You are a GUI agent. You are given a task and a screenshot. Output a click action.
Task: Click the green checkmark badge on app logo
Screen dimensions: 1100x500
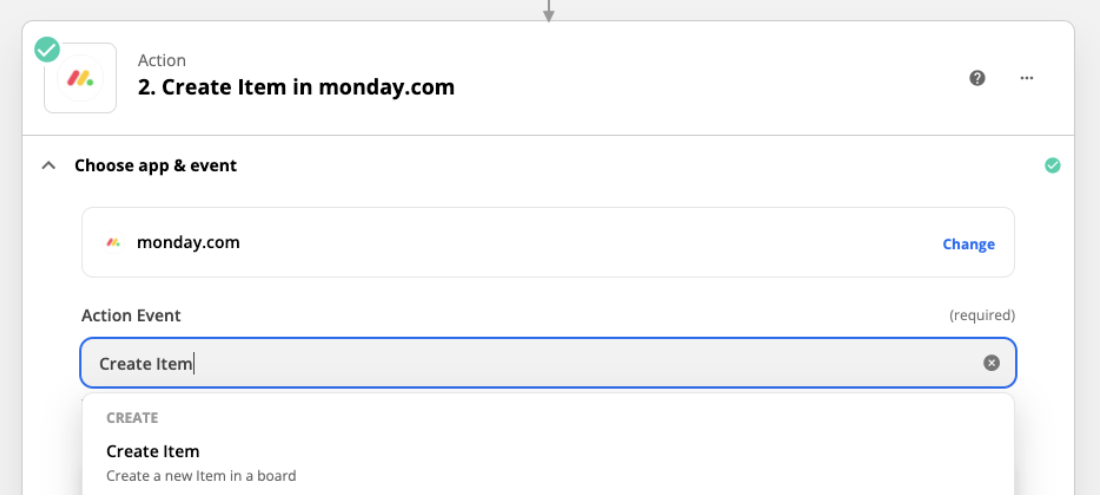point(47,50)
